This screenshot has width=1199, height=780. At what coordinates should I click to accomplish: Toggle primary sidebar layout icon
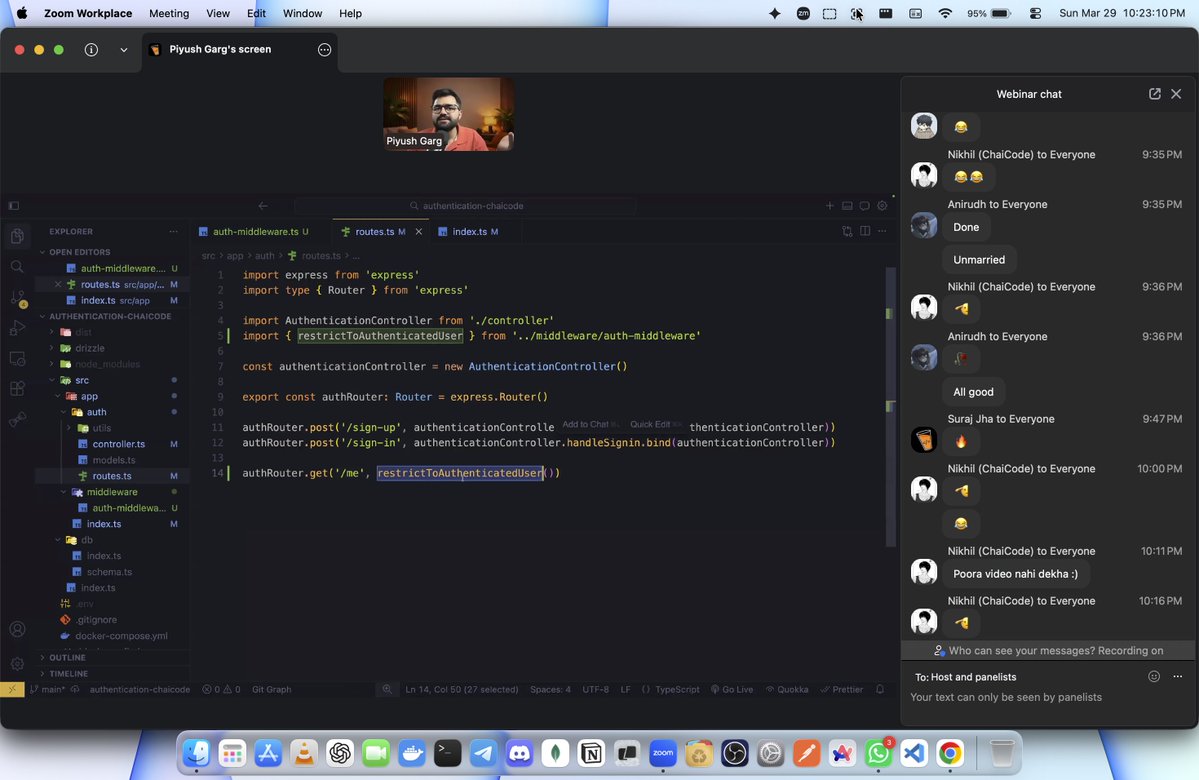[13, 206]
